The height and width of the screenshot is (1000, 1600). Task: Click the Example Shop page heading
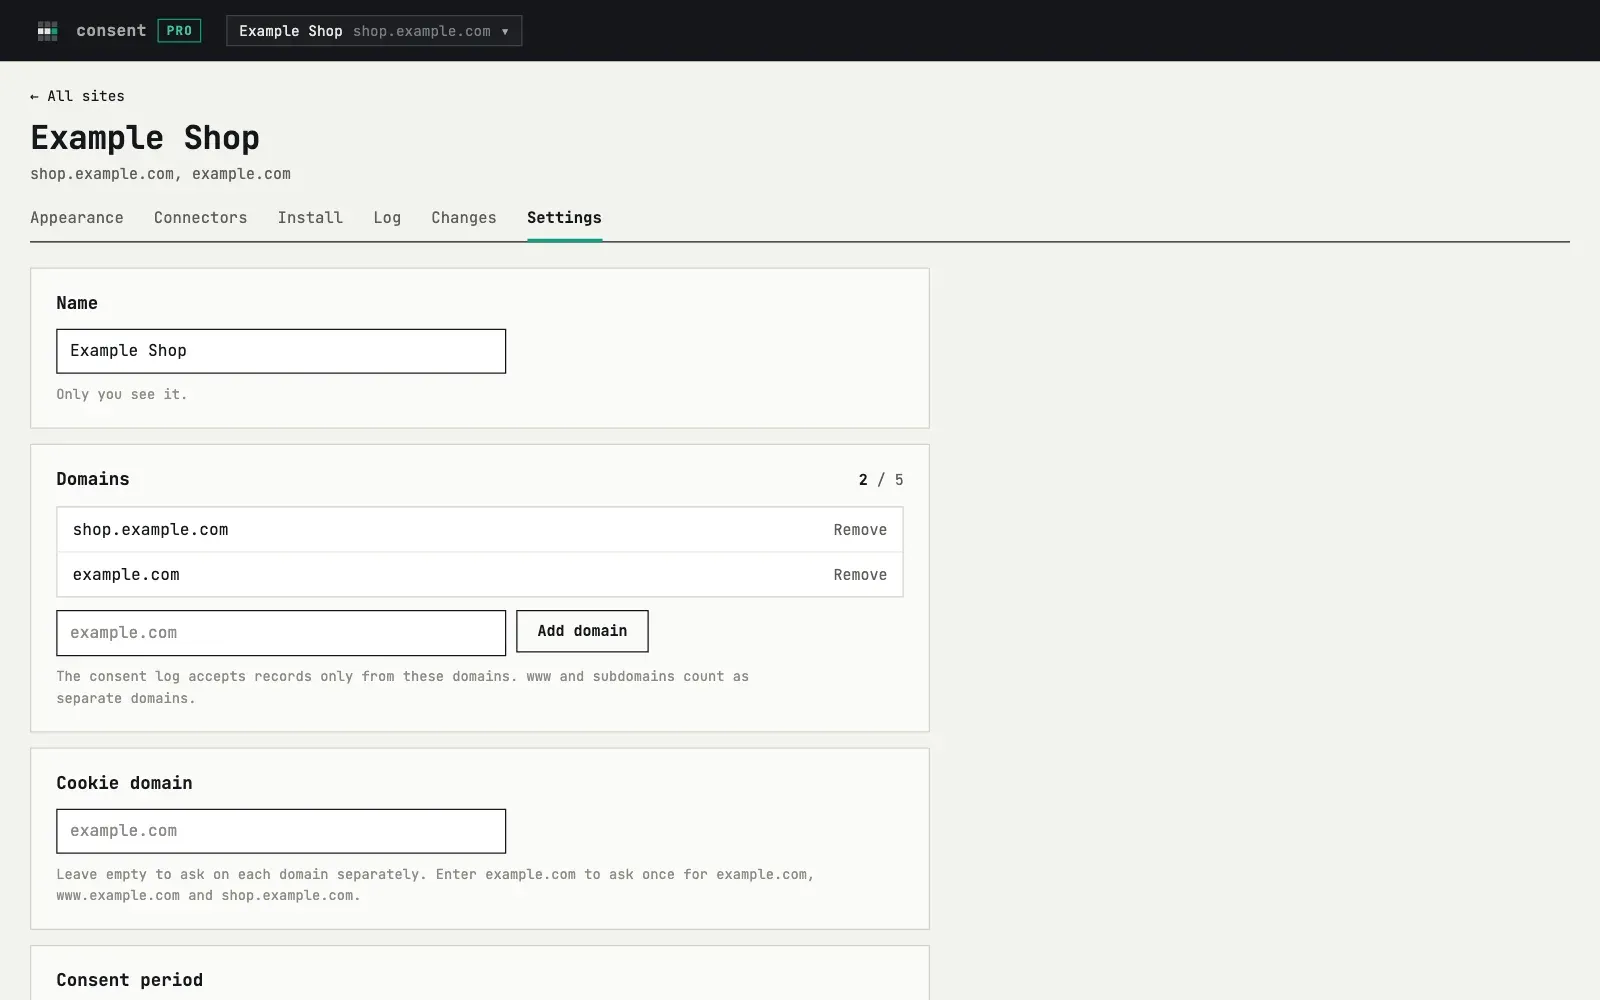click(x=145, y=138)
